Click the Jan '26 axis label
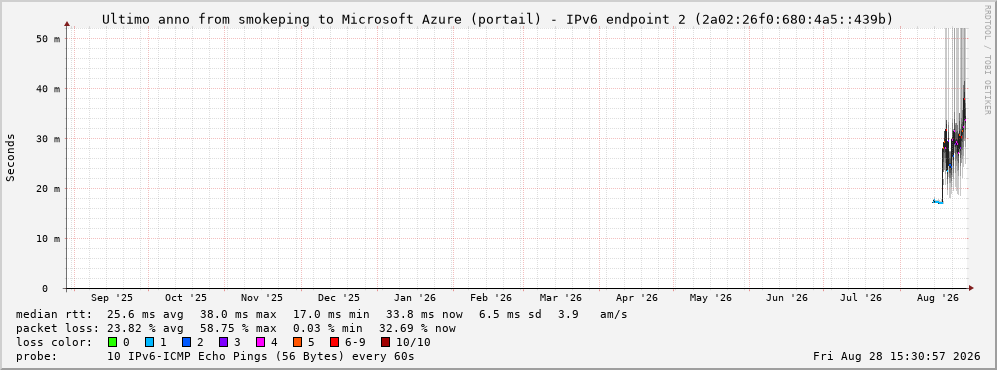 coord(415,298)
